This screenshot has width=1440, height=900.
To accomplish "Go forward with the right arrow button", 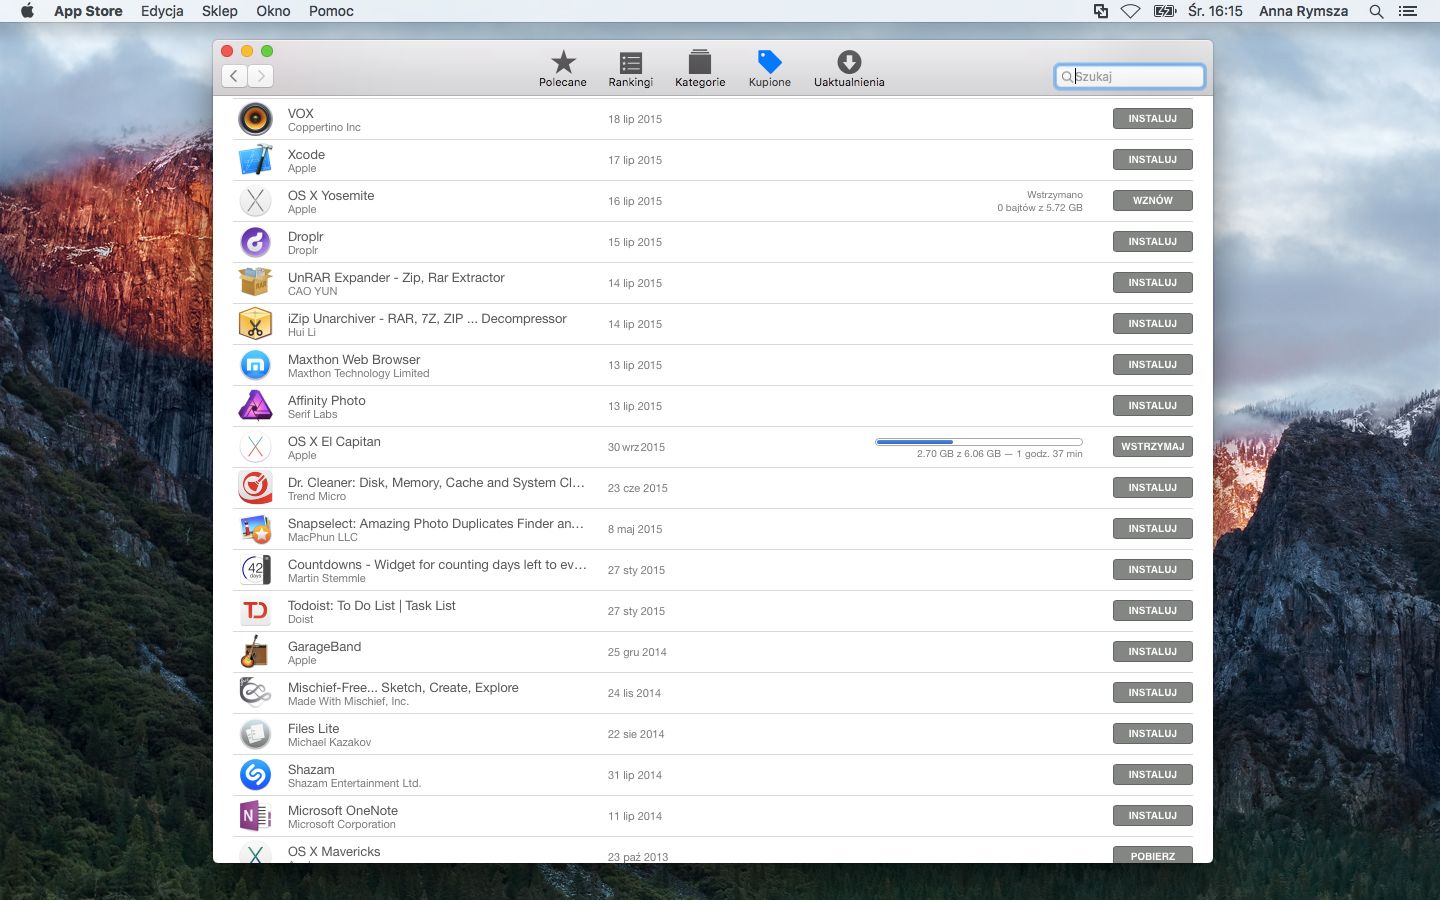I will pyautogui.click(x=260, y=76).
